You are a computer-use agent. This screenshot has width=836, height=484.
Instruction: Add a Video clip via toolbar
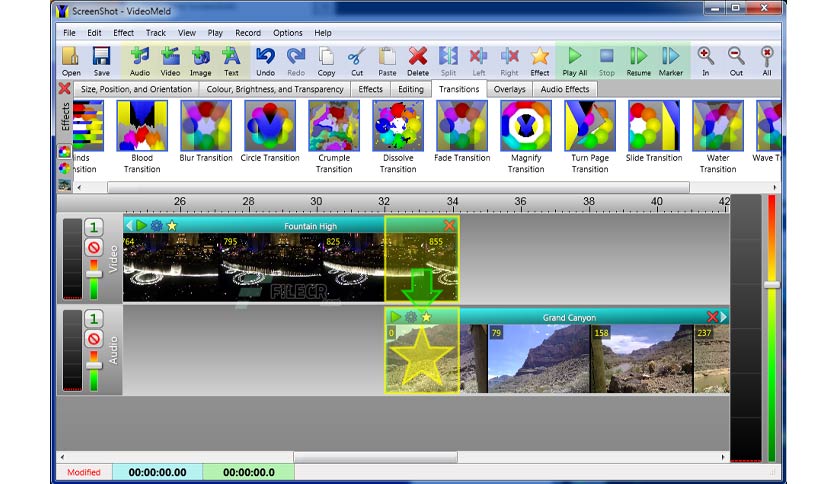170,61
